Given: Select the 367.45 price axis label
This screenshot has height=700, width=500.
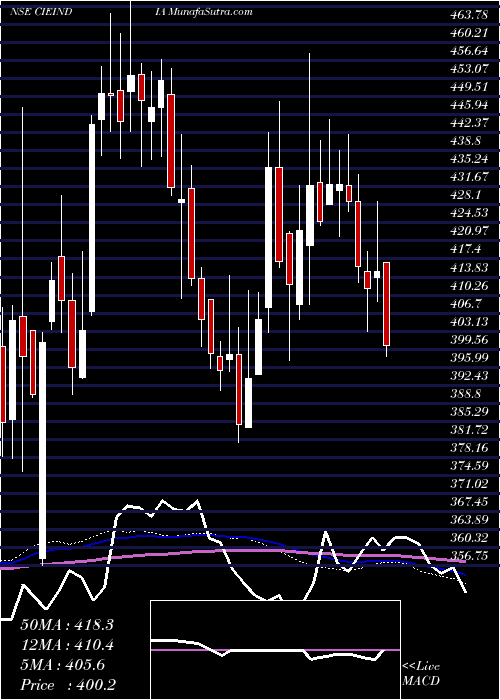Looking at the screenshot, I should (468, 502).
